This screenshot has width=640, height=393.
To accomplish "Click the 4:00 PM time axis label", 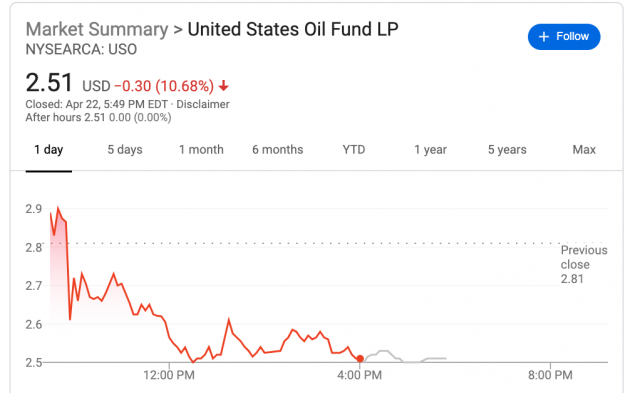I will [x=360, y=375].
